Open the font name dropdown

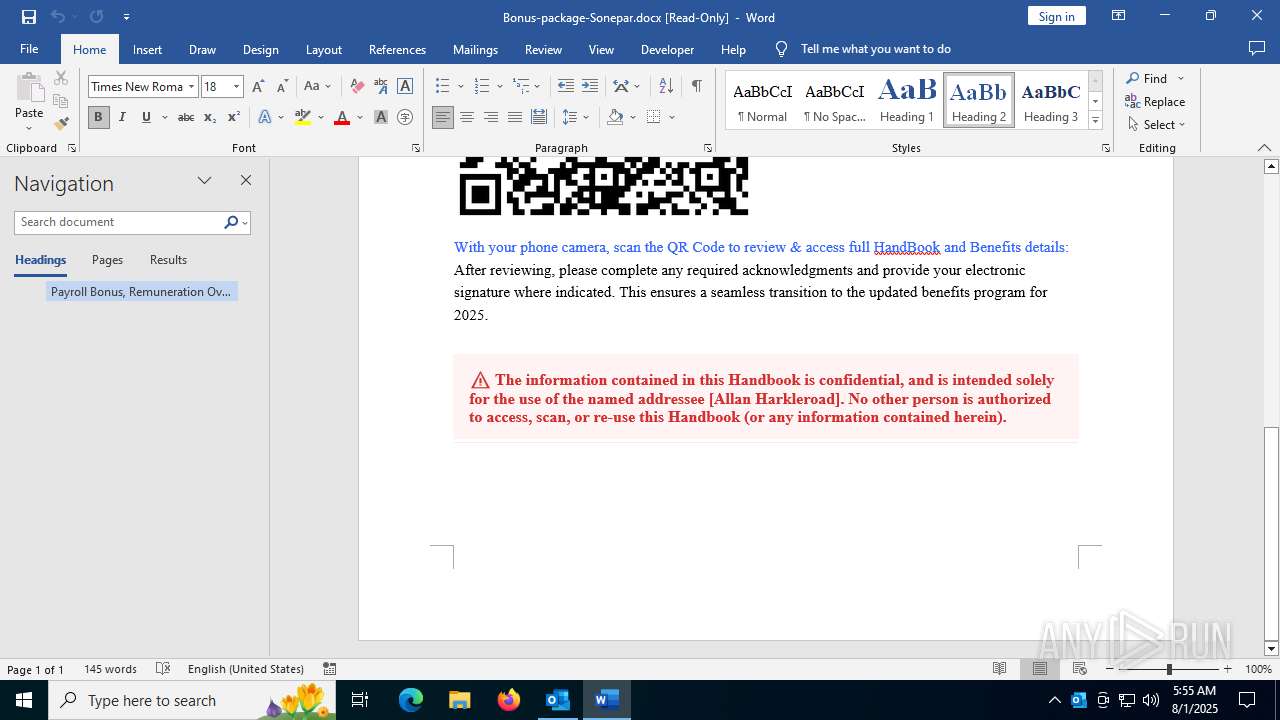pyautogui.click(x=191, y=87)
